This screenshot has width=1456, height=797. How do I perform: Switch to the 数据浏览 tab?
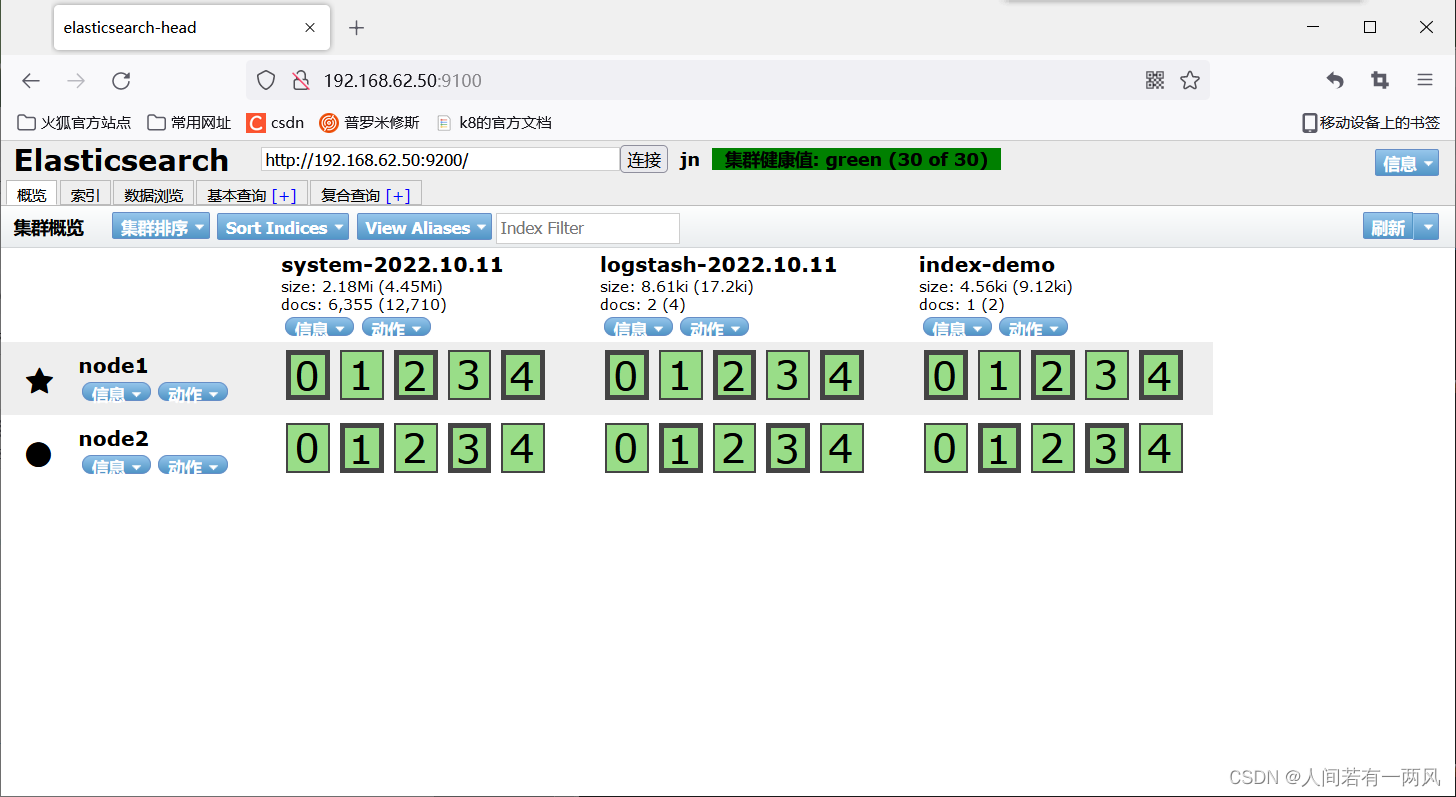pos(153,194)
